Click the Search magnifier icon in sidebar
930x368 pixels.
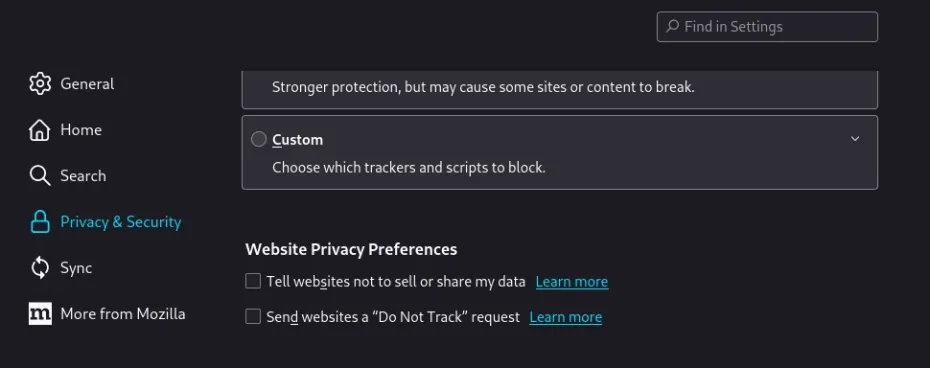click(40, 176)
